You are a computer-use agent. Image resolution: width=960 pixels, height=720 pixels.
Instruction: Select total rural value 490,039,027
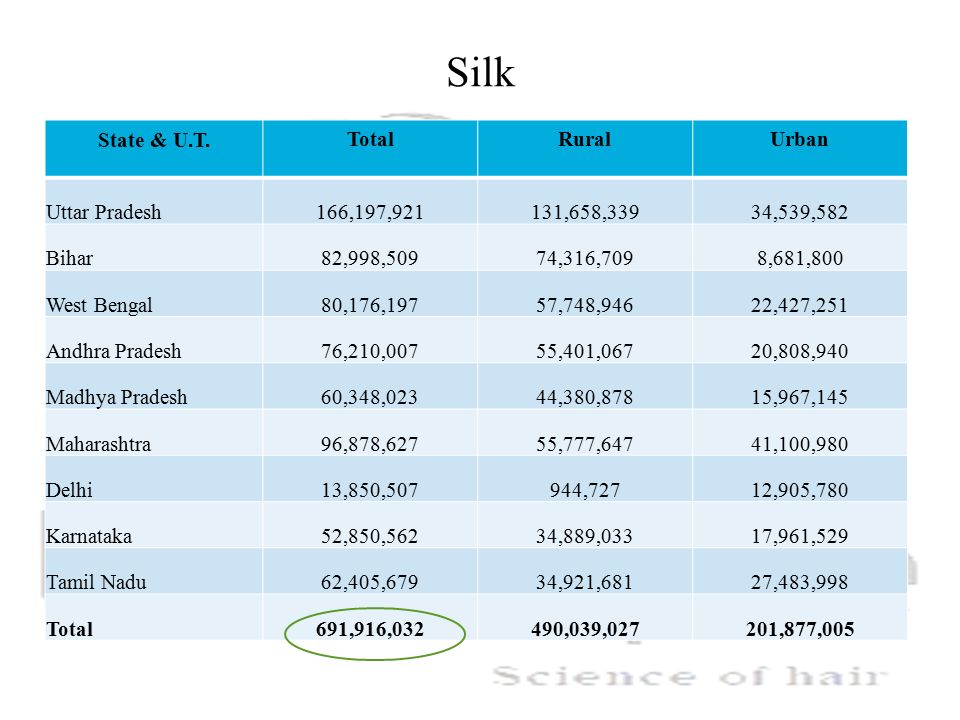pyautogui.click(x=585, y=629)
